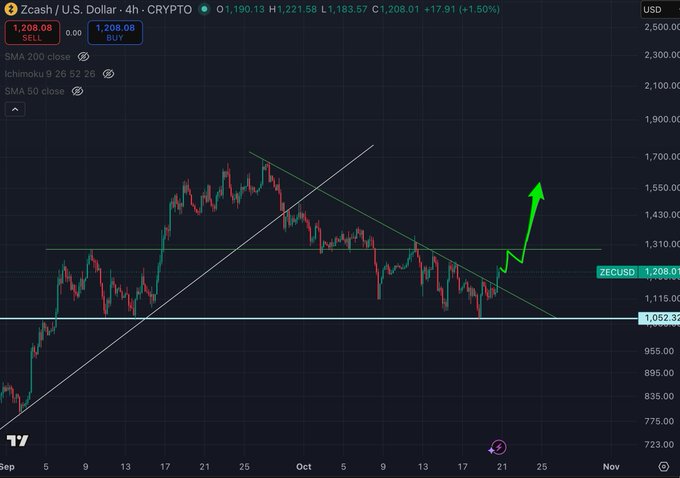Image resolution: width=680 pixels, height=478 pixels.
Task: Collapse the indicators legend with chevron
Action: pyautogui.click(x=15, y=109)
